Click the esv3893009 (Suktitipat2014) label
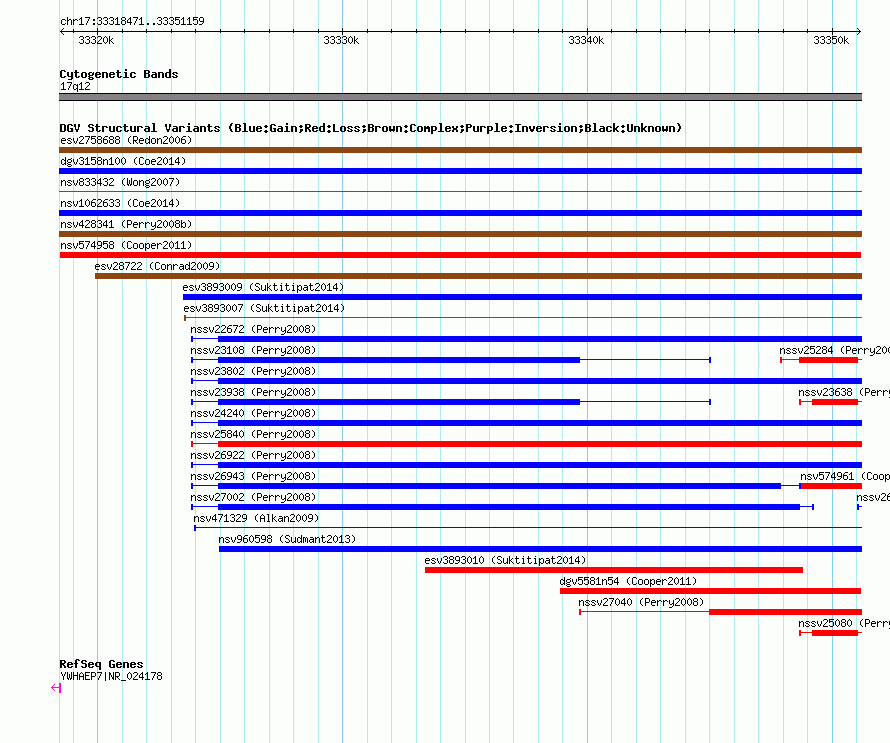 (263, 287)
